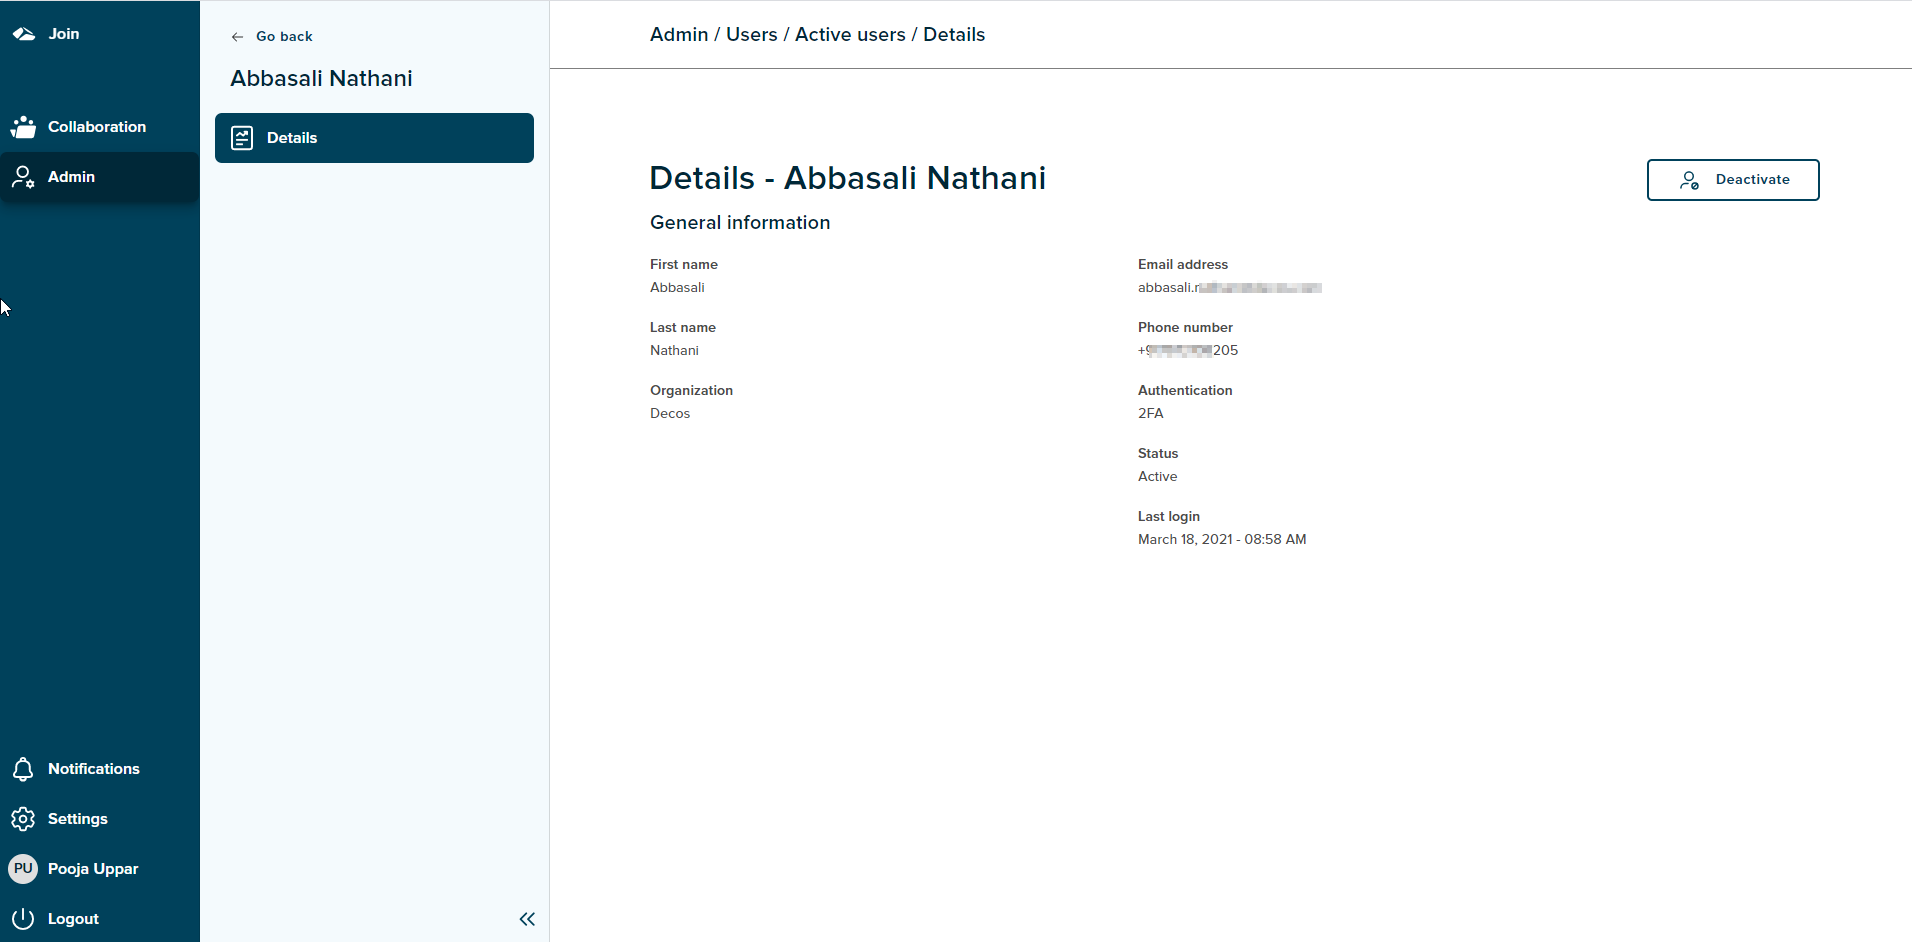Viewport: 1912px width, 942px height.
Task: Open the Admin menu item
Action: [x=100, y=177]
